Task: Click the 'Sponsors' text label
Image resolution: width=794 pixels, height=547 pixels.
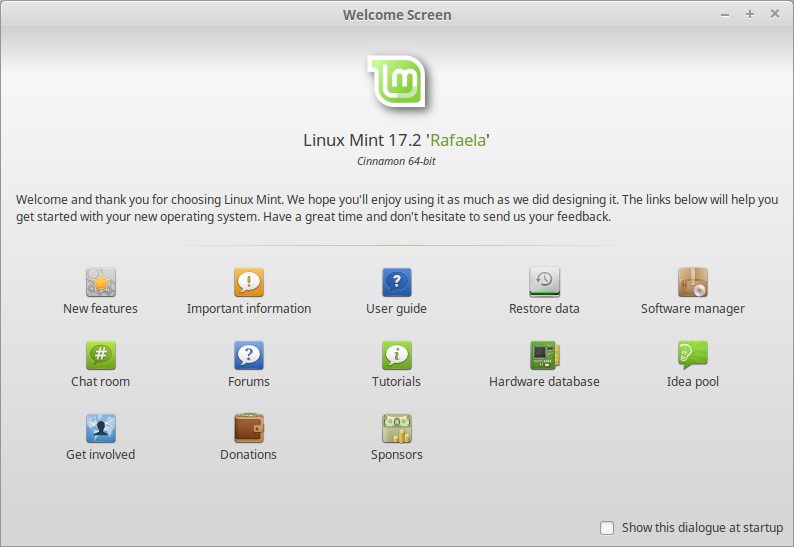Action: pyautogui.click(x=396, y=455)
